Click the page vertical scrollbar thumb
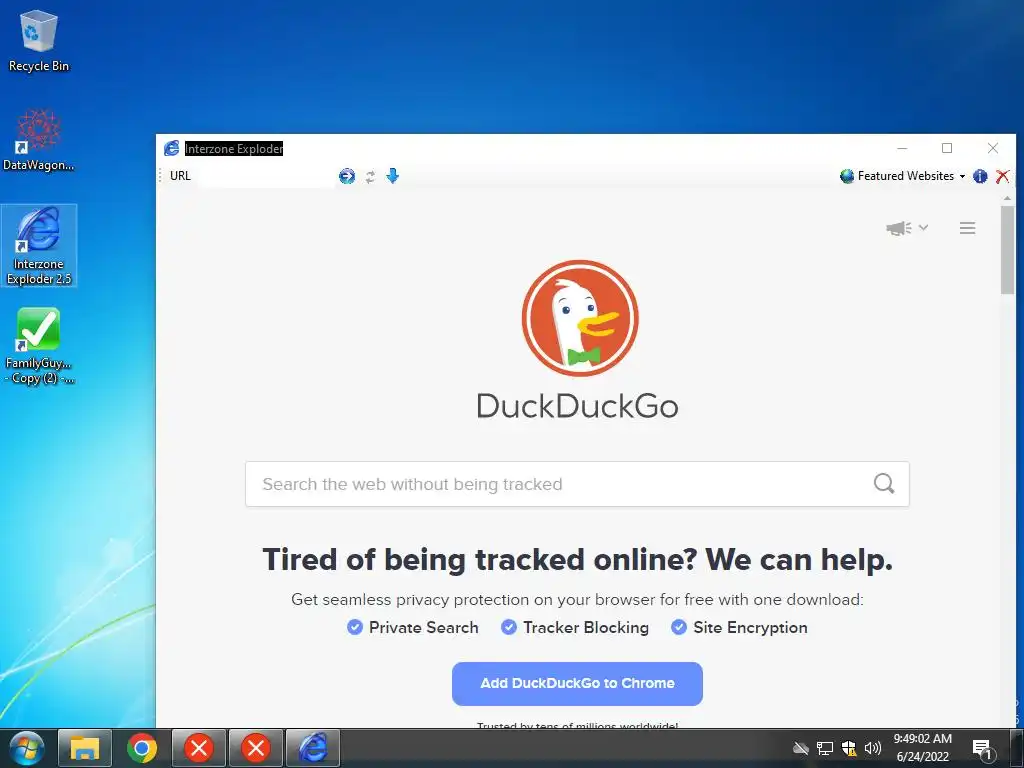 coord(1007,249)
